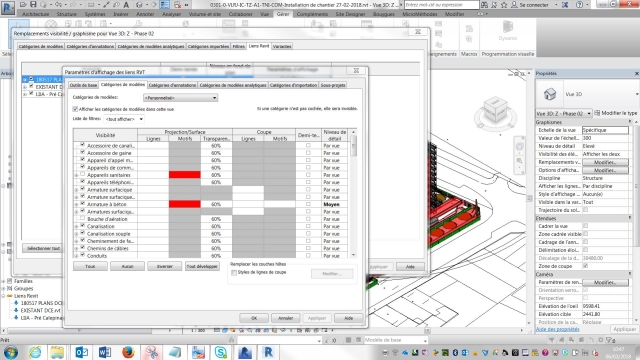Image resolution: width=640 pixels, height=360 pixels.
Task: Click the 'Echelle de la vue' Spécifique field
Action: [x=605, y=130]
